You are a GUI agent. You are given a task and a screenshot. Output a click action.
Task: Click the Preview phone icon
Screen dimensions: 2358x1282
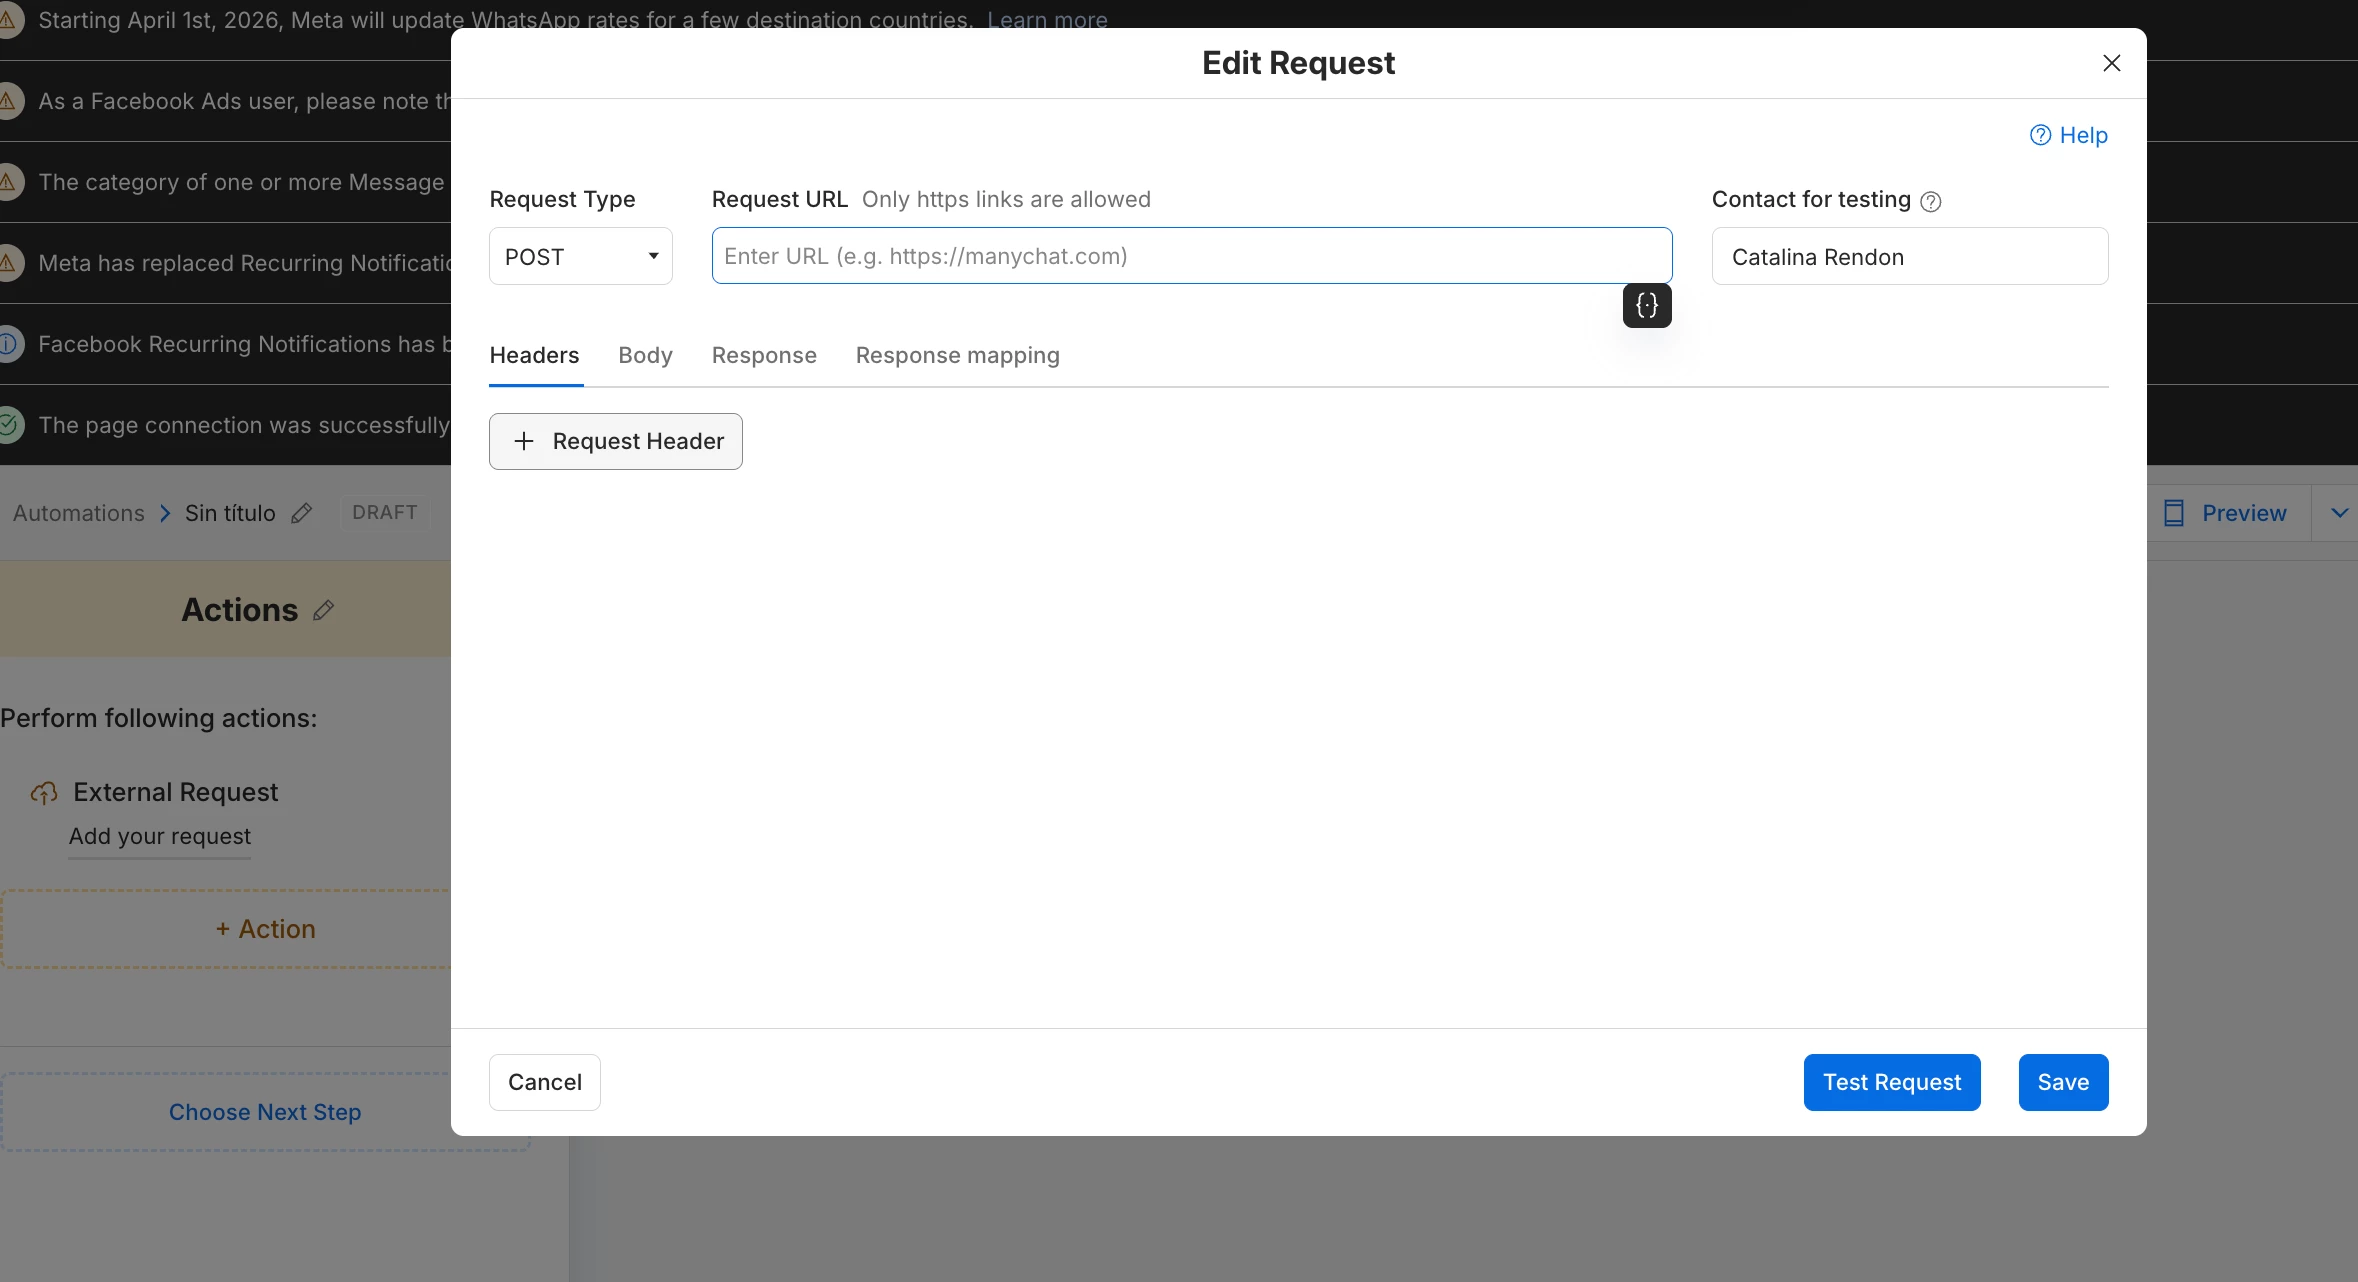2173,513
